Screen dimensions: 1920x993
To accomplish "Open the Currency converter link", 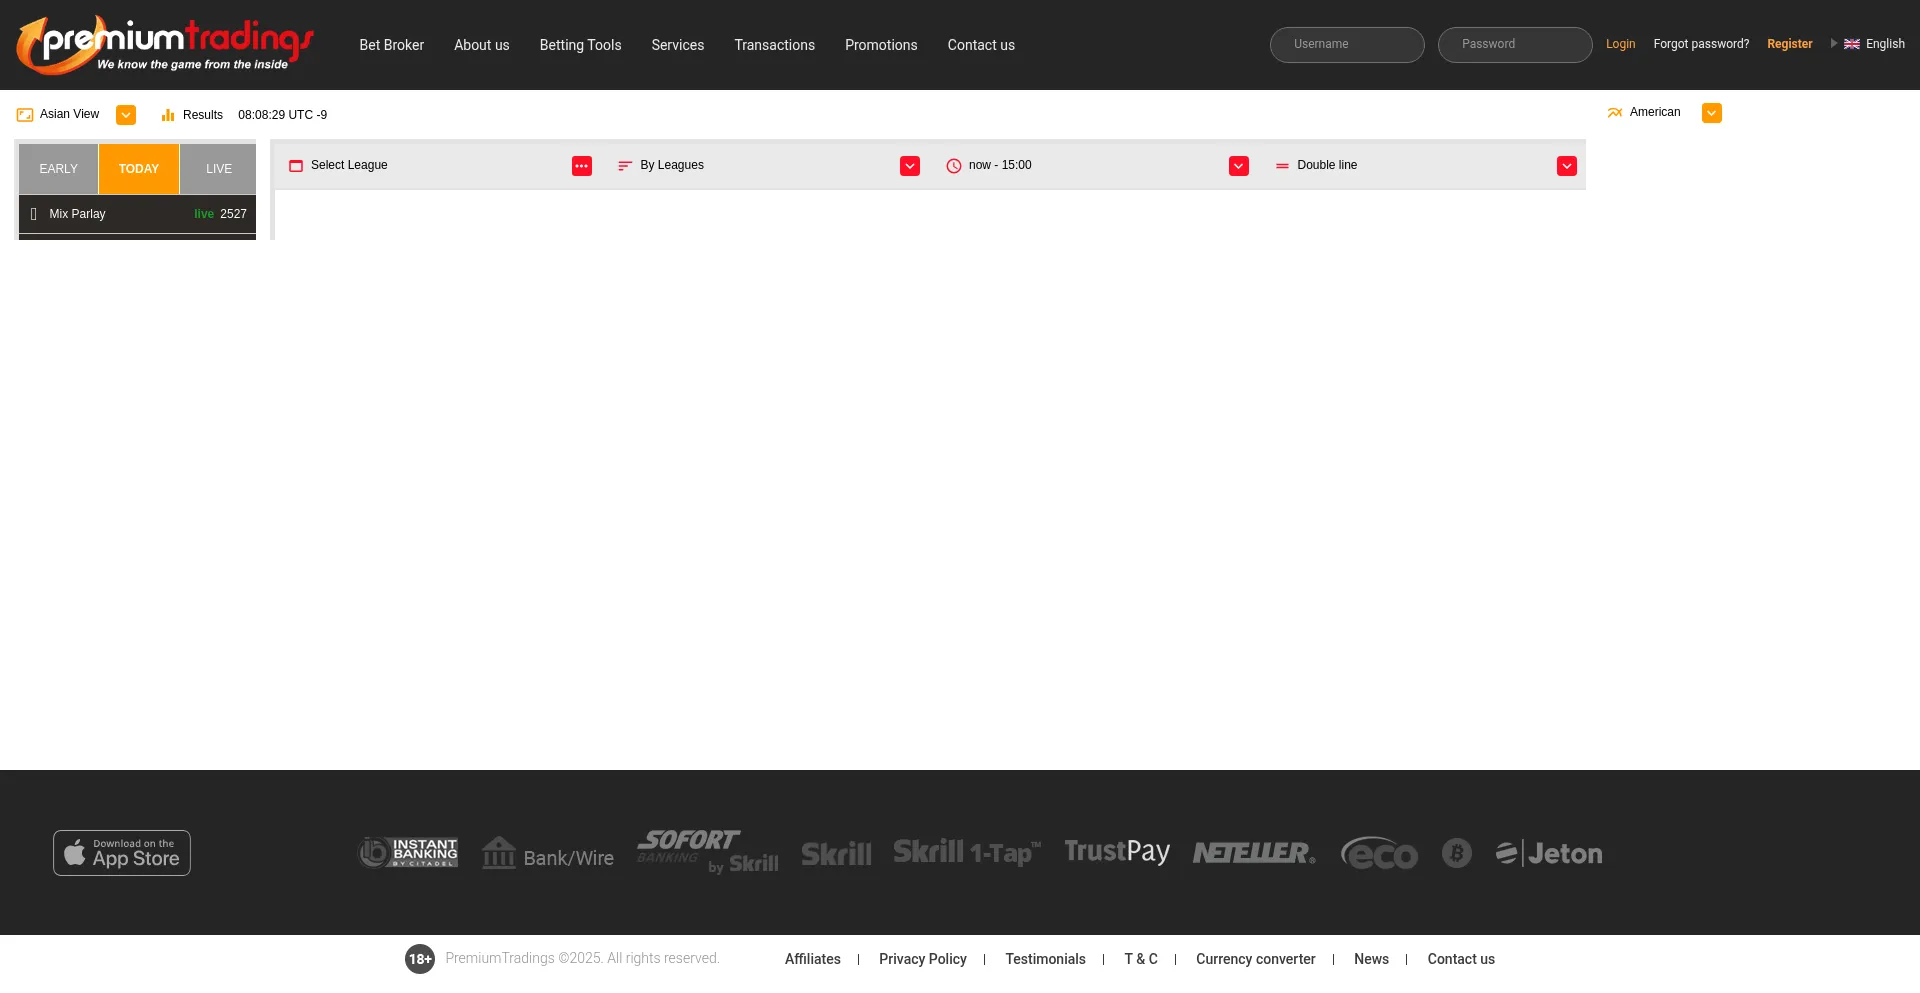I will 1255,959.
